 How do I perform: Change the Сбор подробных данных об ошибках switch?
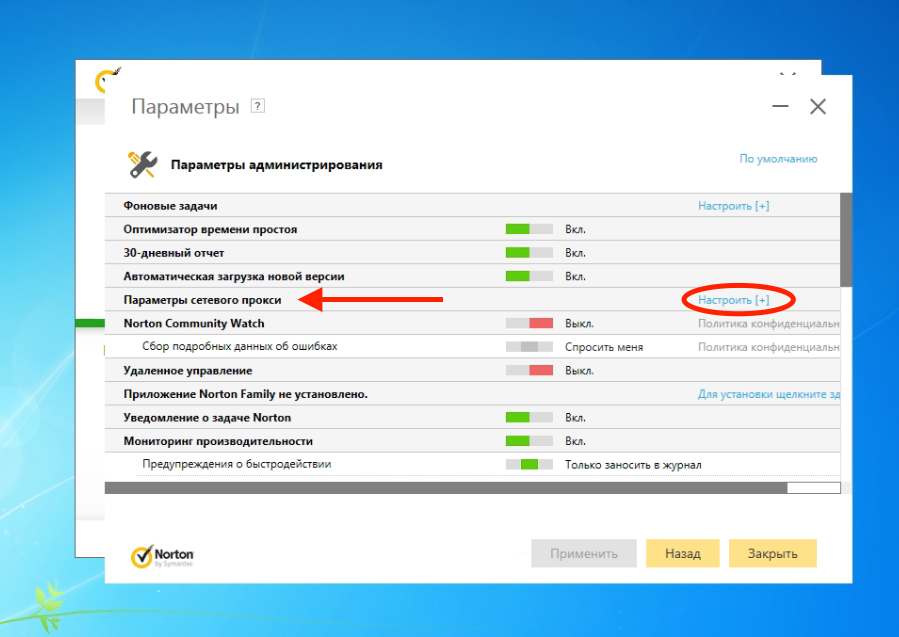(529, 347)
